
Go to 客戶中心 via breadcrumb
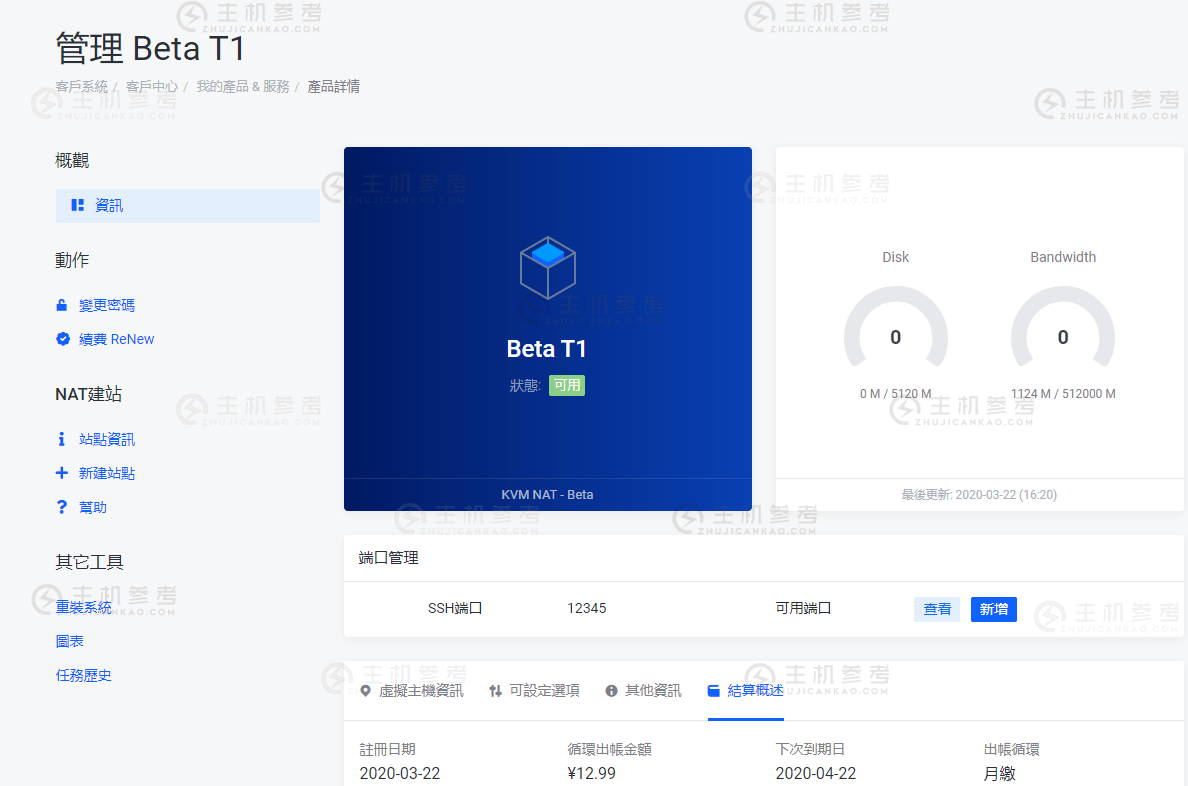pos(150,87)
